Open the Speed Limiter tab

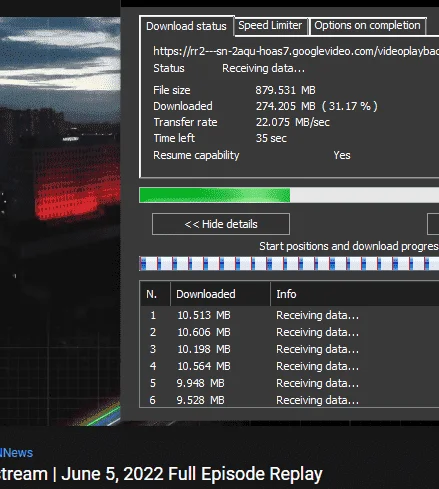tap(270, 26)
